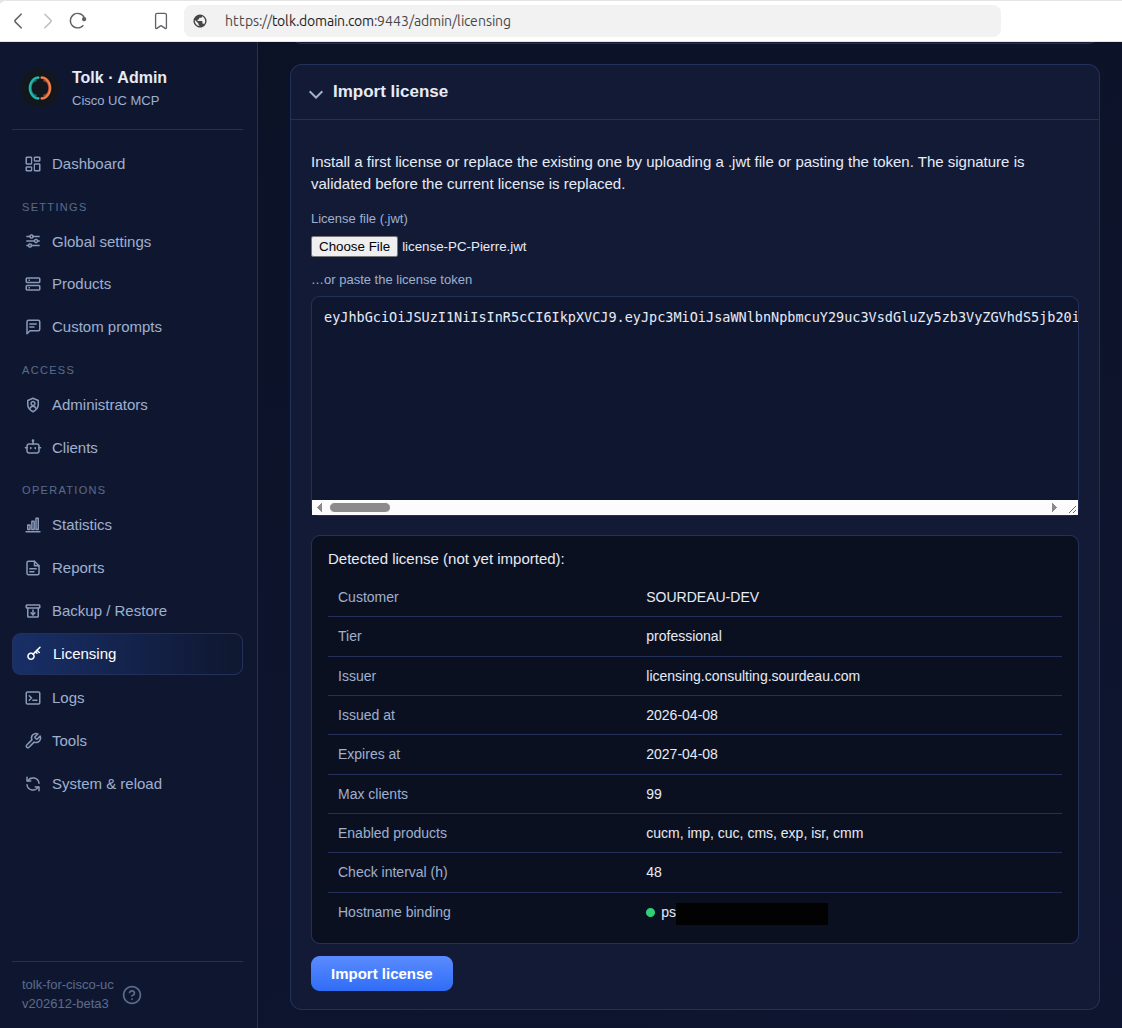The height and width of the screenshot is (1028, 1122).
Task: Open System & reload page
Action: 127,784
